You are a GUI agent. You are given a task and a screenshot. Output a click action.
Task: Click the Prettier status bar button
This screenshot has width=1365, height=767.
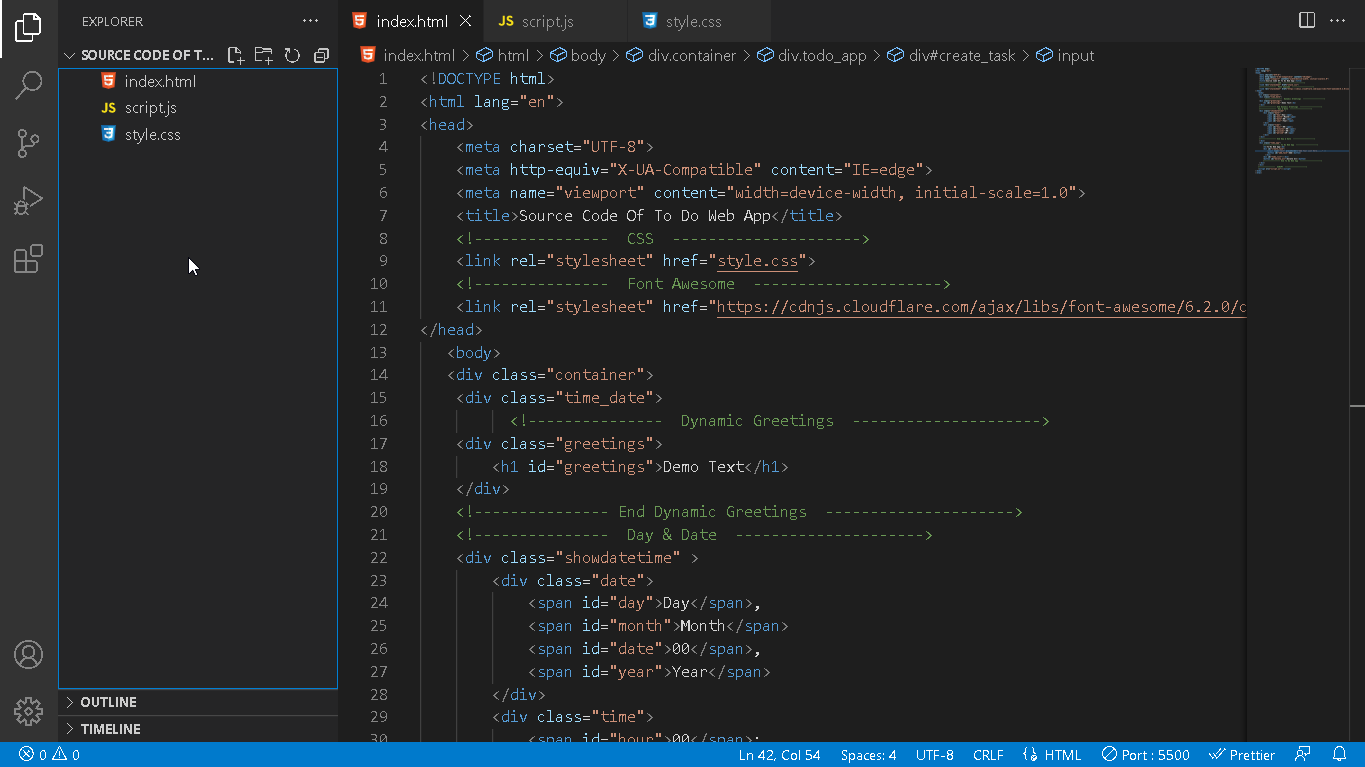(x=1242, y=755)
